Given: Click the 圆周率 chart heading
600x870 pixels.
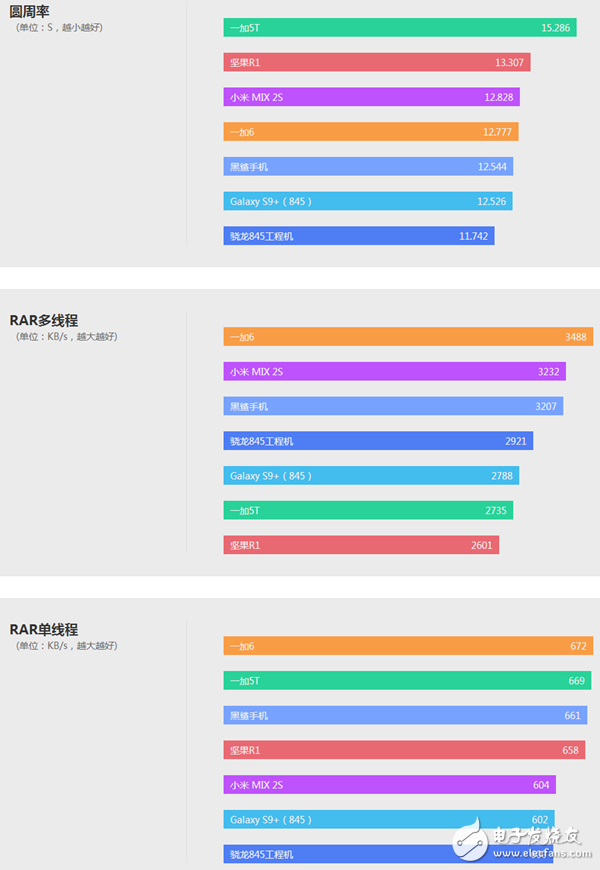Looking at the screenshot, I should coord(30,11).
